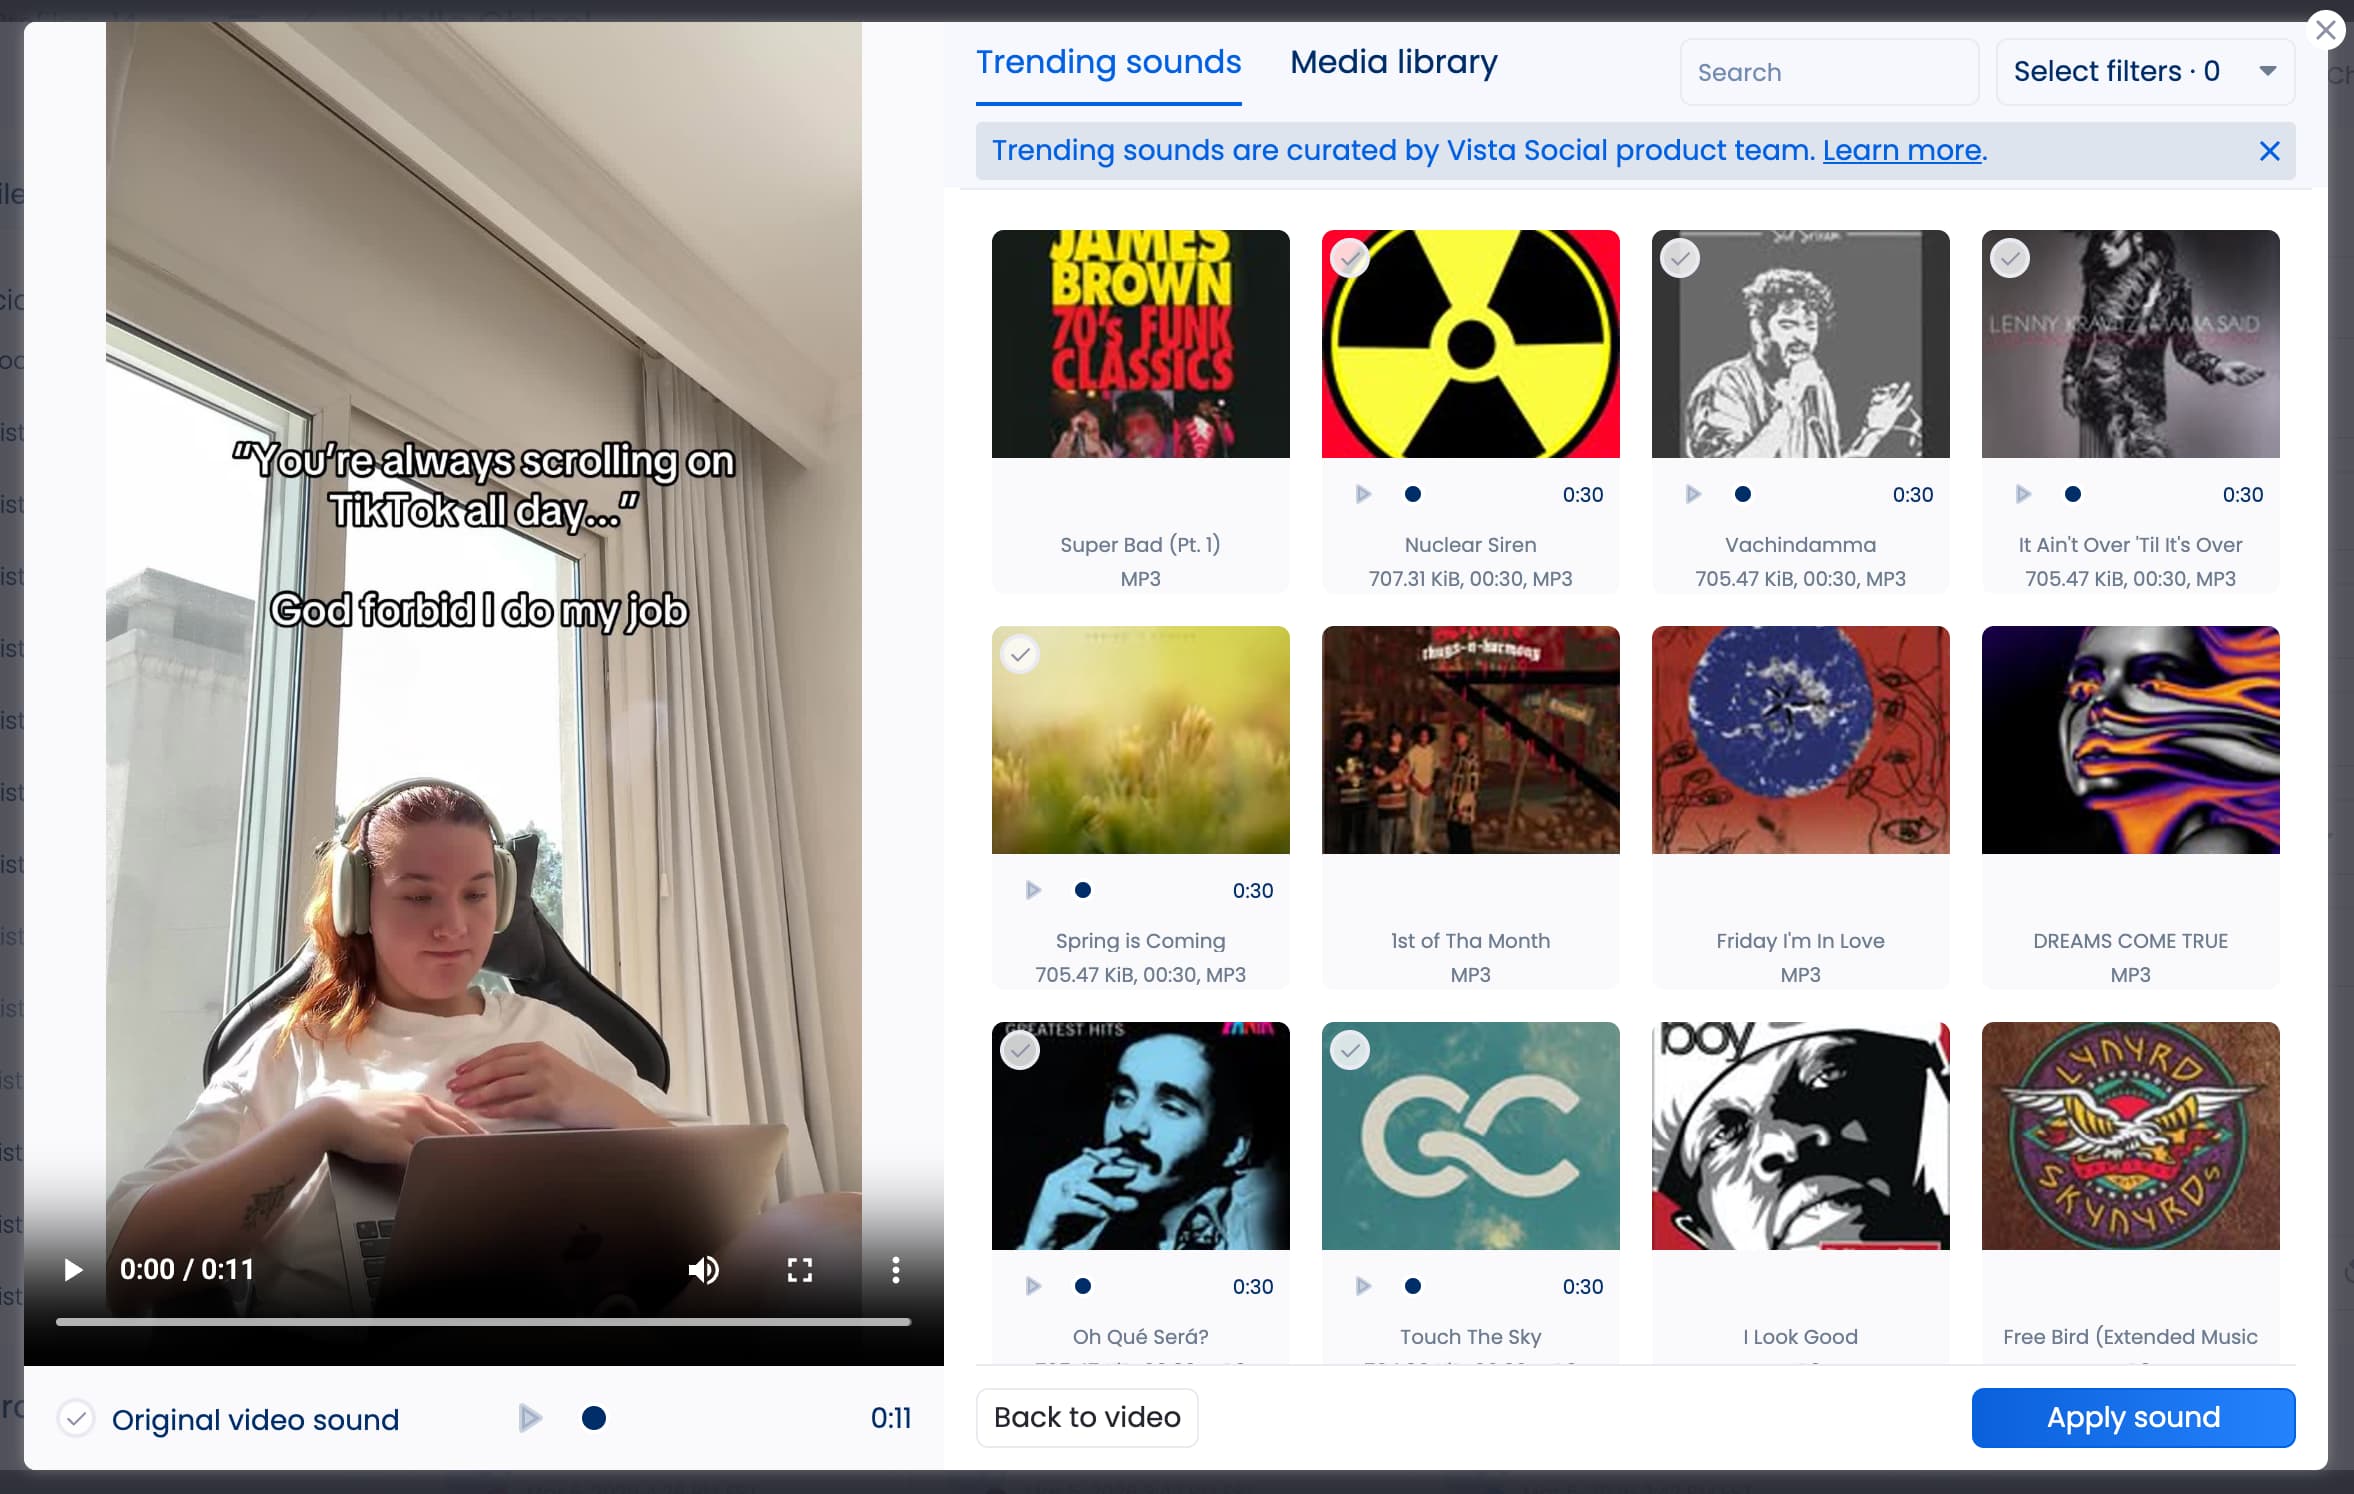Play the Nuclear Siren sound preview
Viewport: 2354px width, 1494px height.
coord(1363,493)
